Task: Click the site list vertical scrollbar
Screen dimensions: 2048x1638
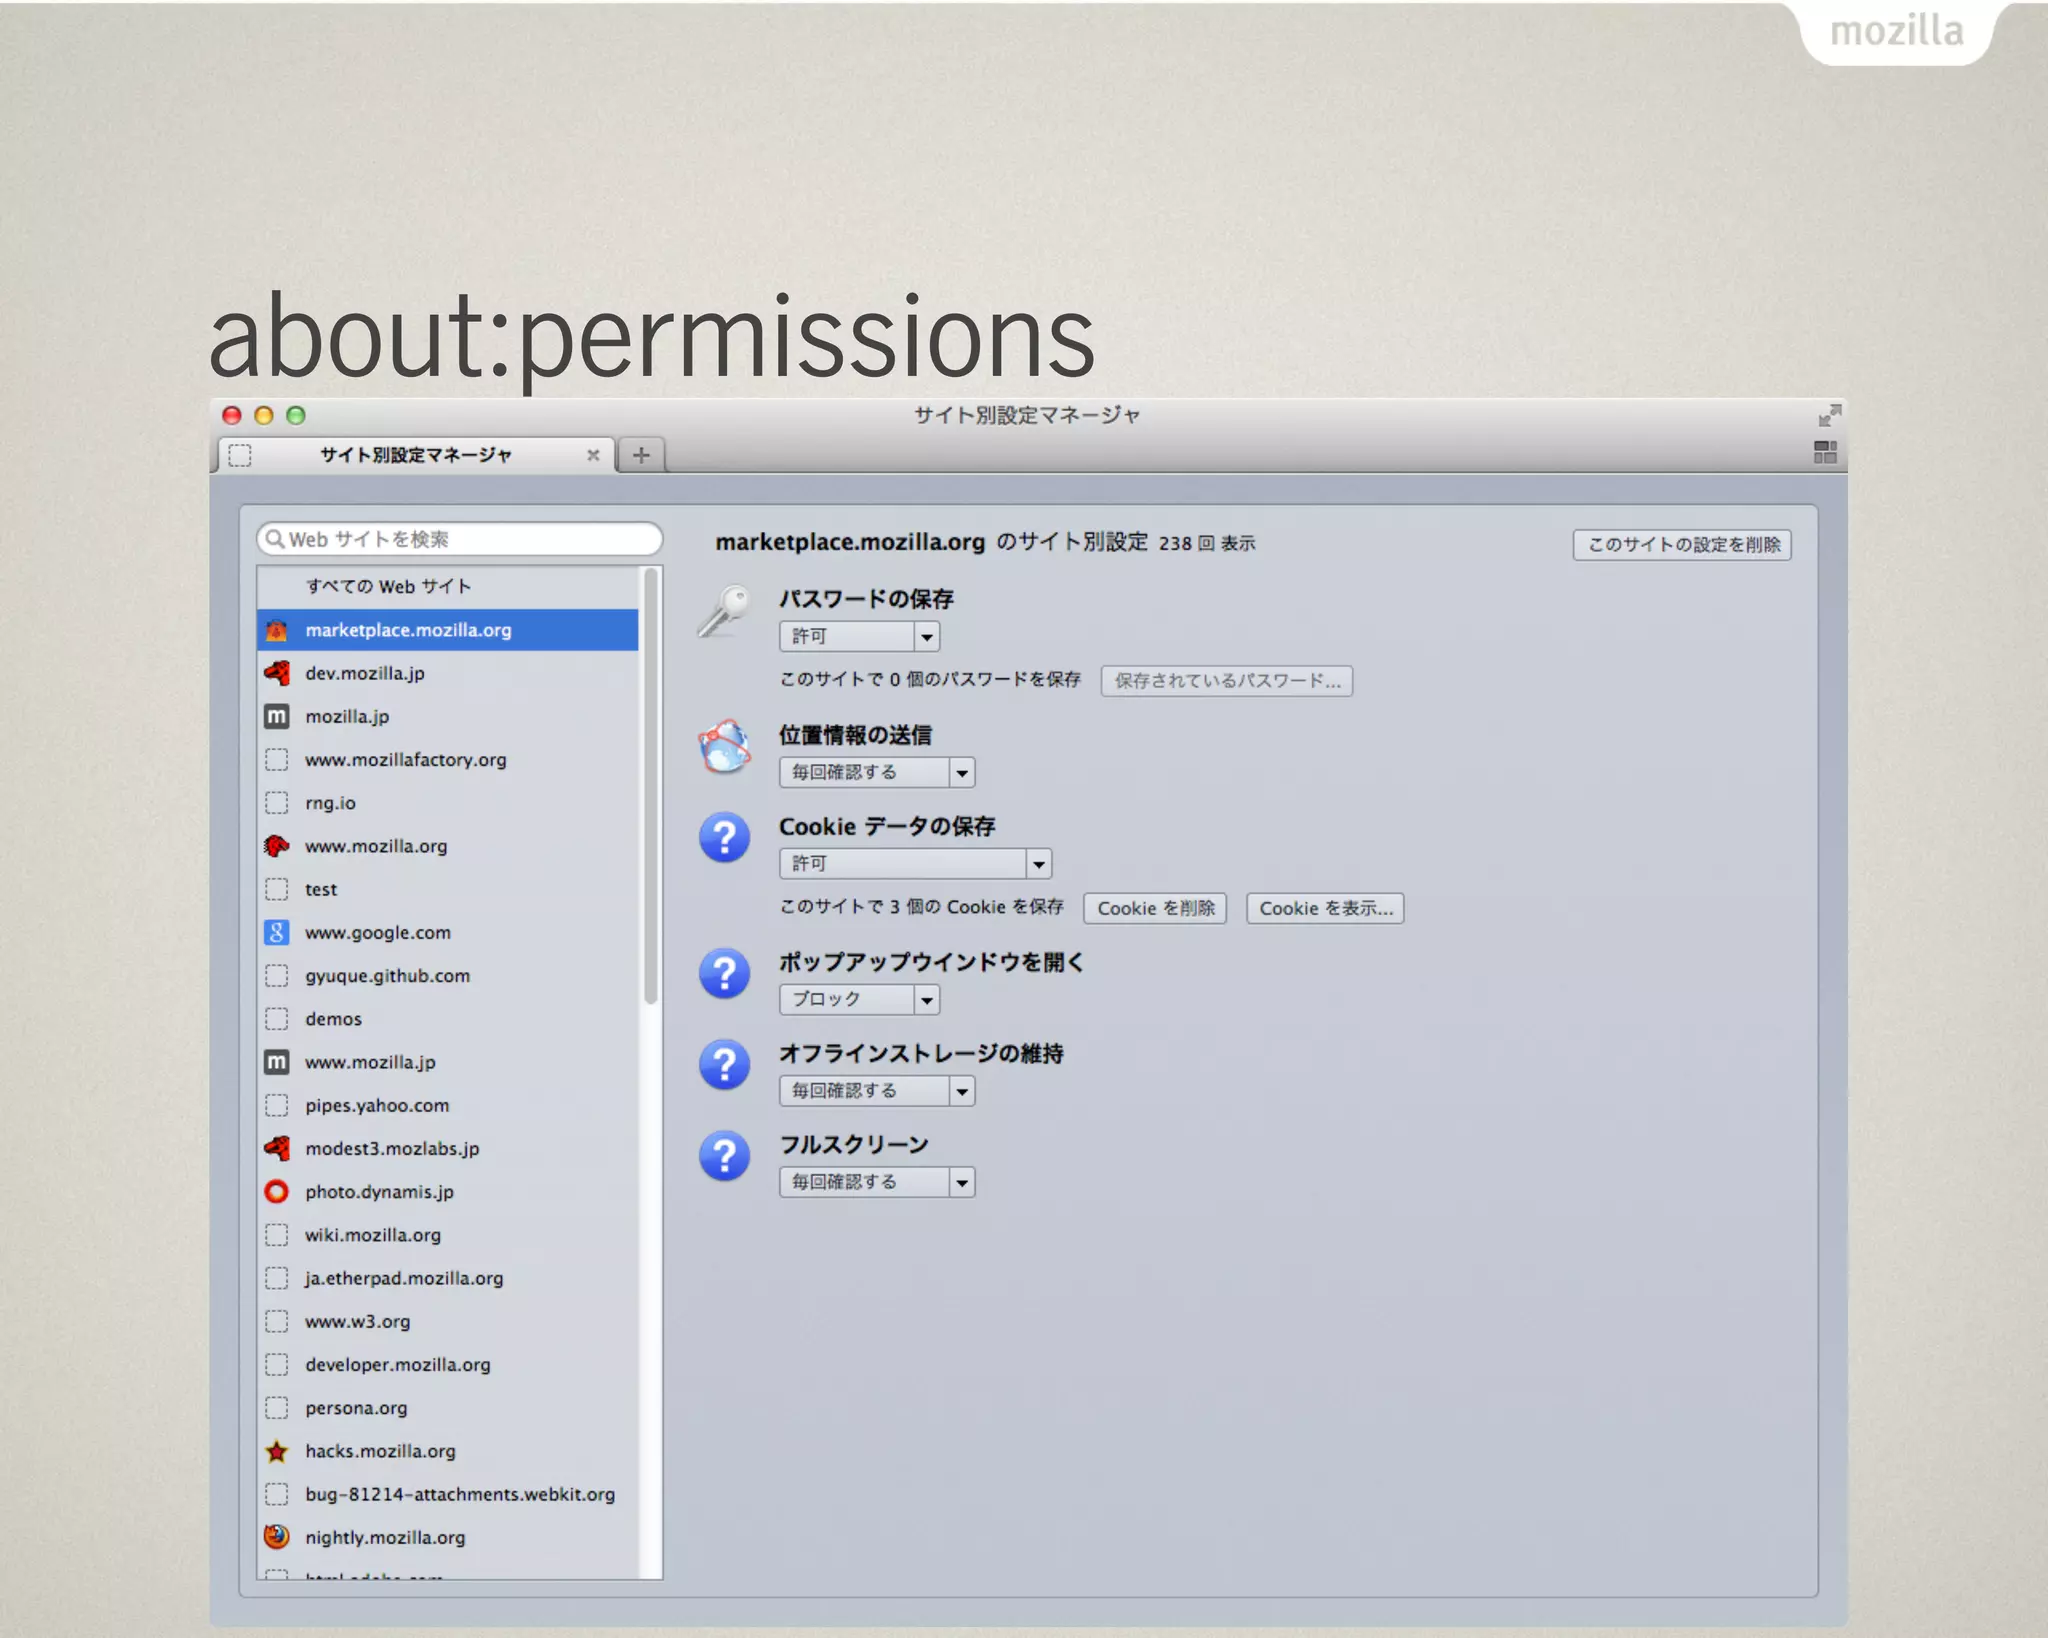Action: [651, 785]
